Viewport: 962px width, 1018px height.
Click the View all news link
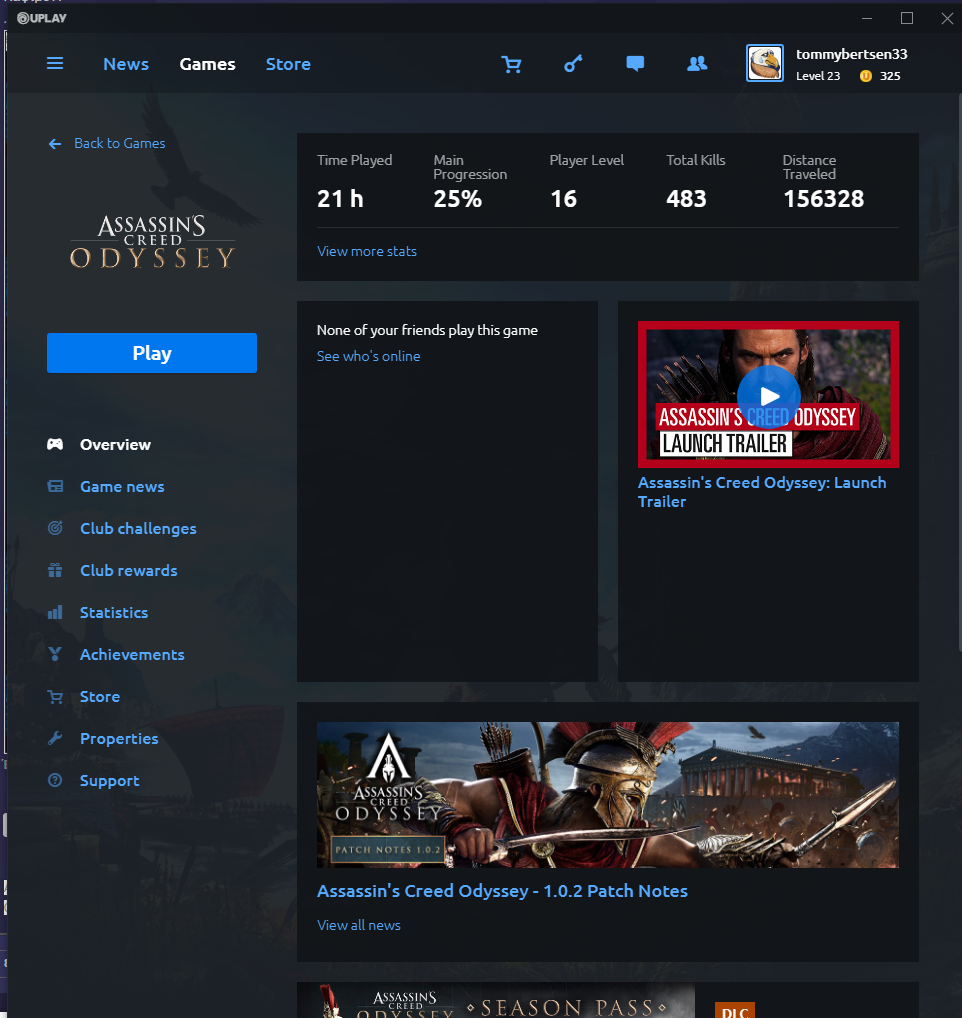(x=358, y=925)
